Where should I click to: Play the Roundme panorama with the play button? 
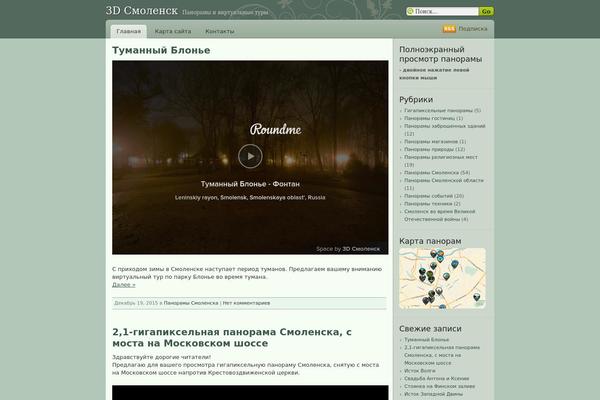pyautogui.click(x=250, y=156)
